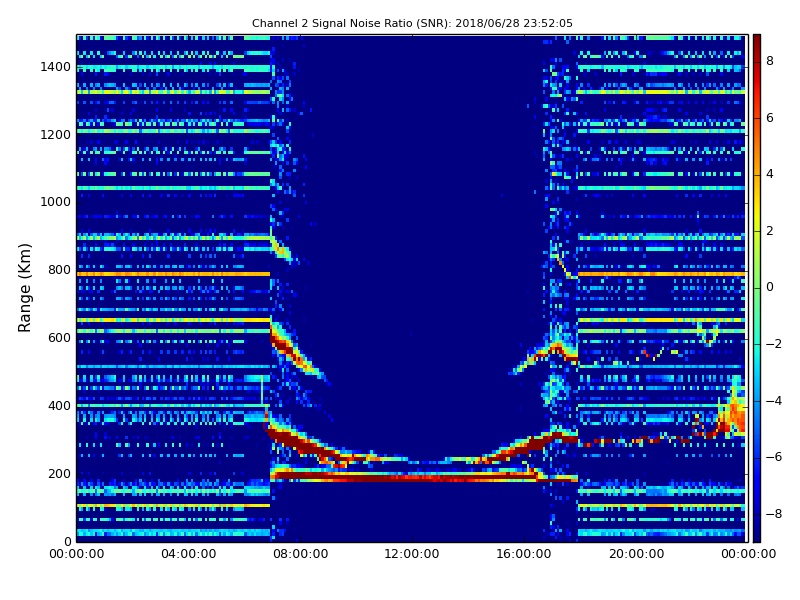800x600 pixels.
Task: Click the colorbar label −6
Action: coord(773,457)
